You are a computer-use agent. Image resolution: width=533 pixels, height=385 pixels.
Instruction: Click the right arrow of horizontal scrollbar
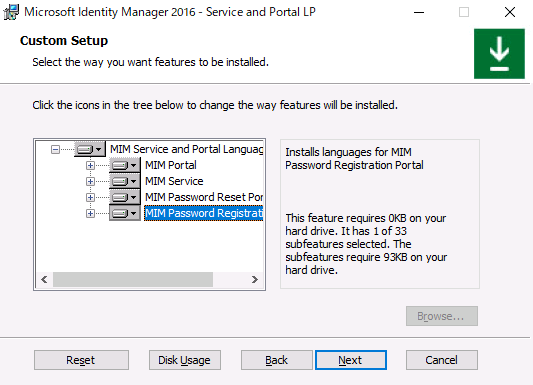point(255,280)
